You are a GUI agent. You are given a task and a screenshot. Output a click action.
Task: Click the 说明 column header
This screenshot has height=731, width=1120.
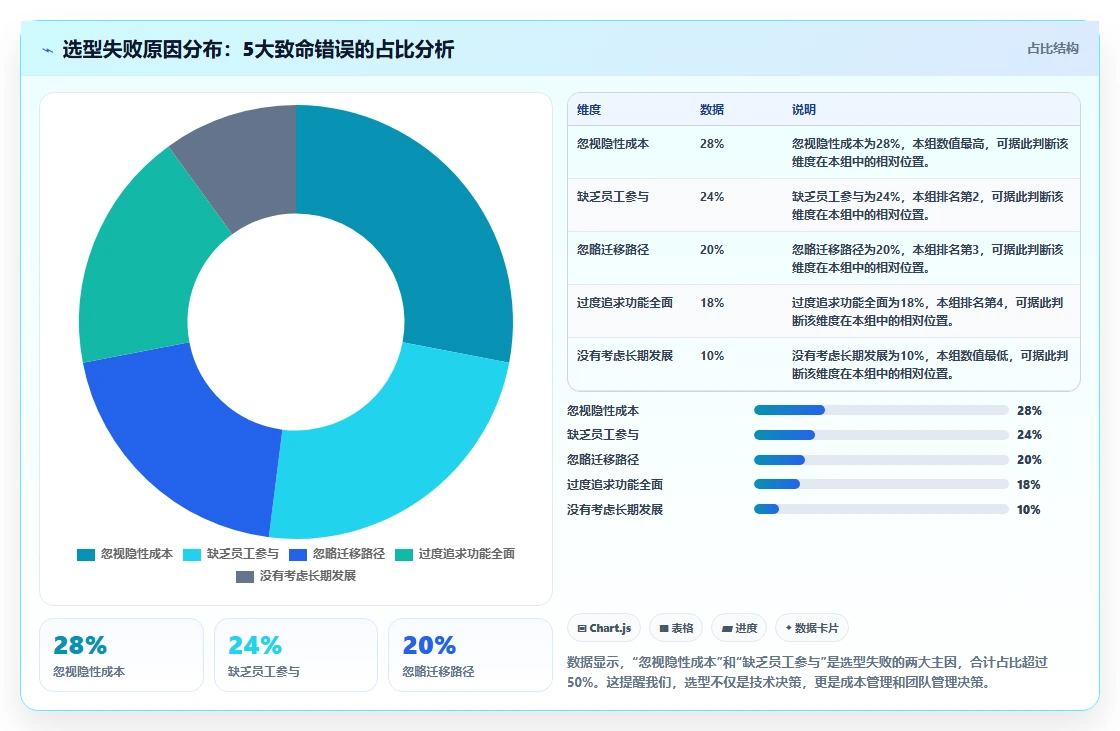click(x=804, y=110)
